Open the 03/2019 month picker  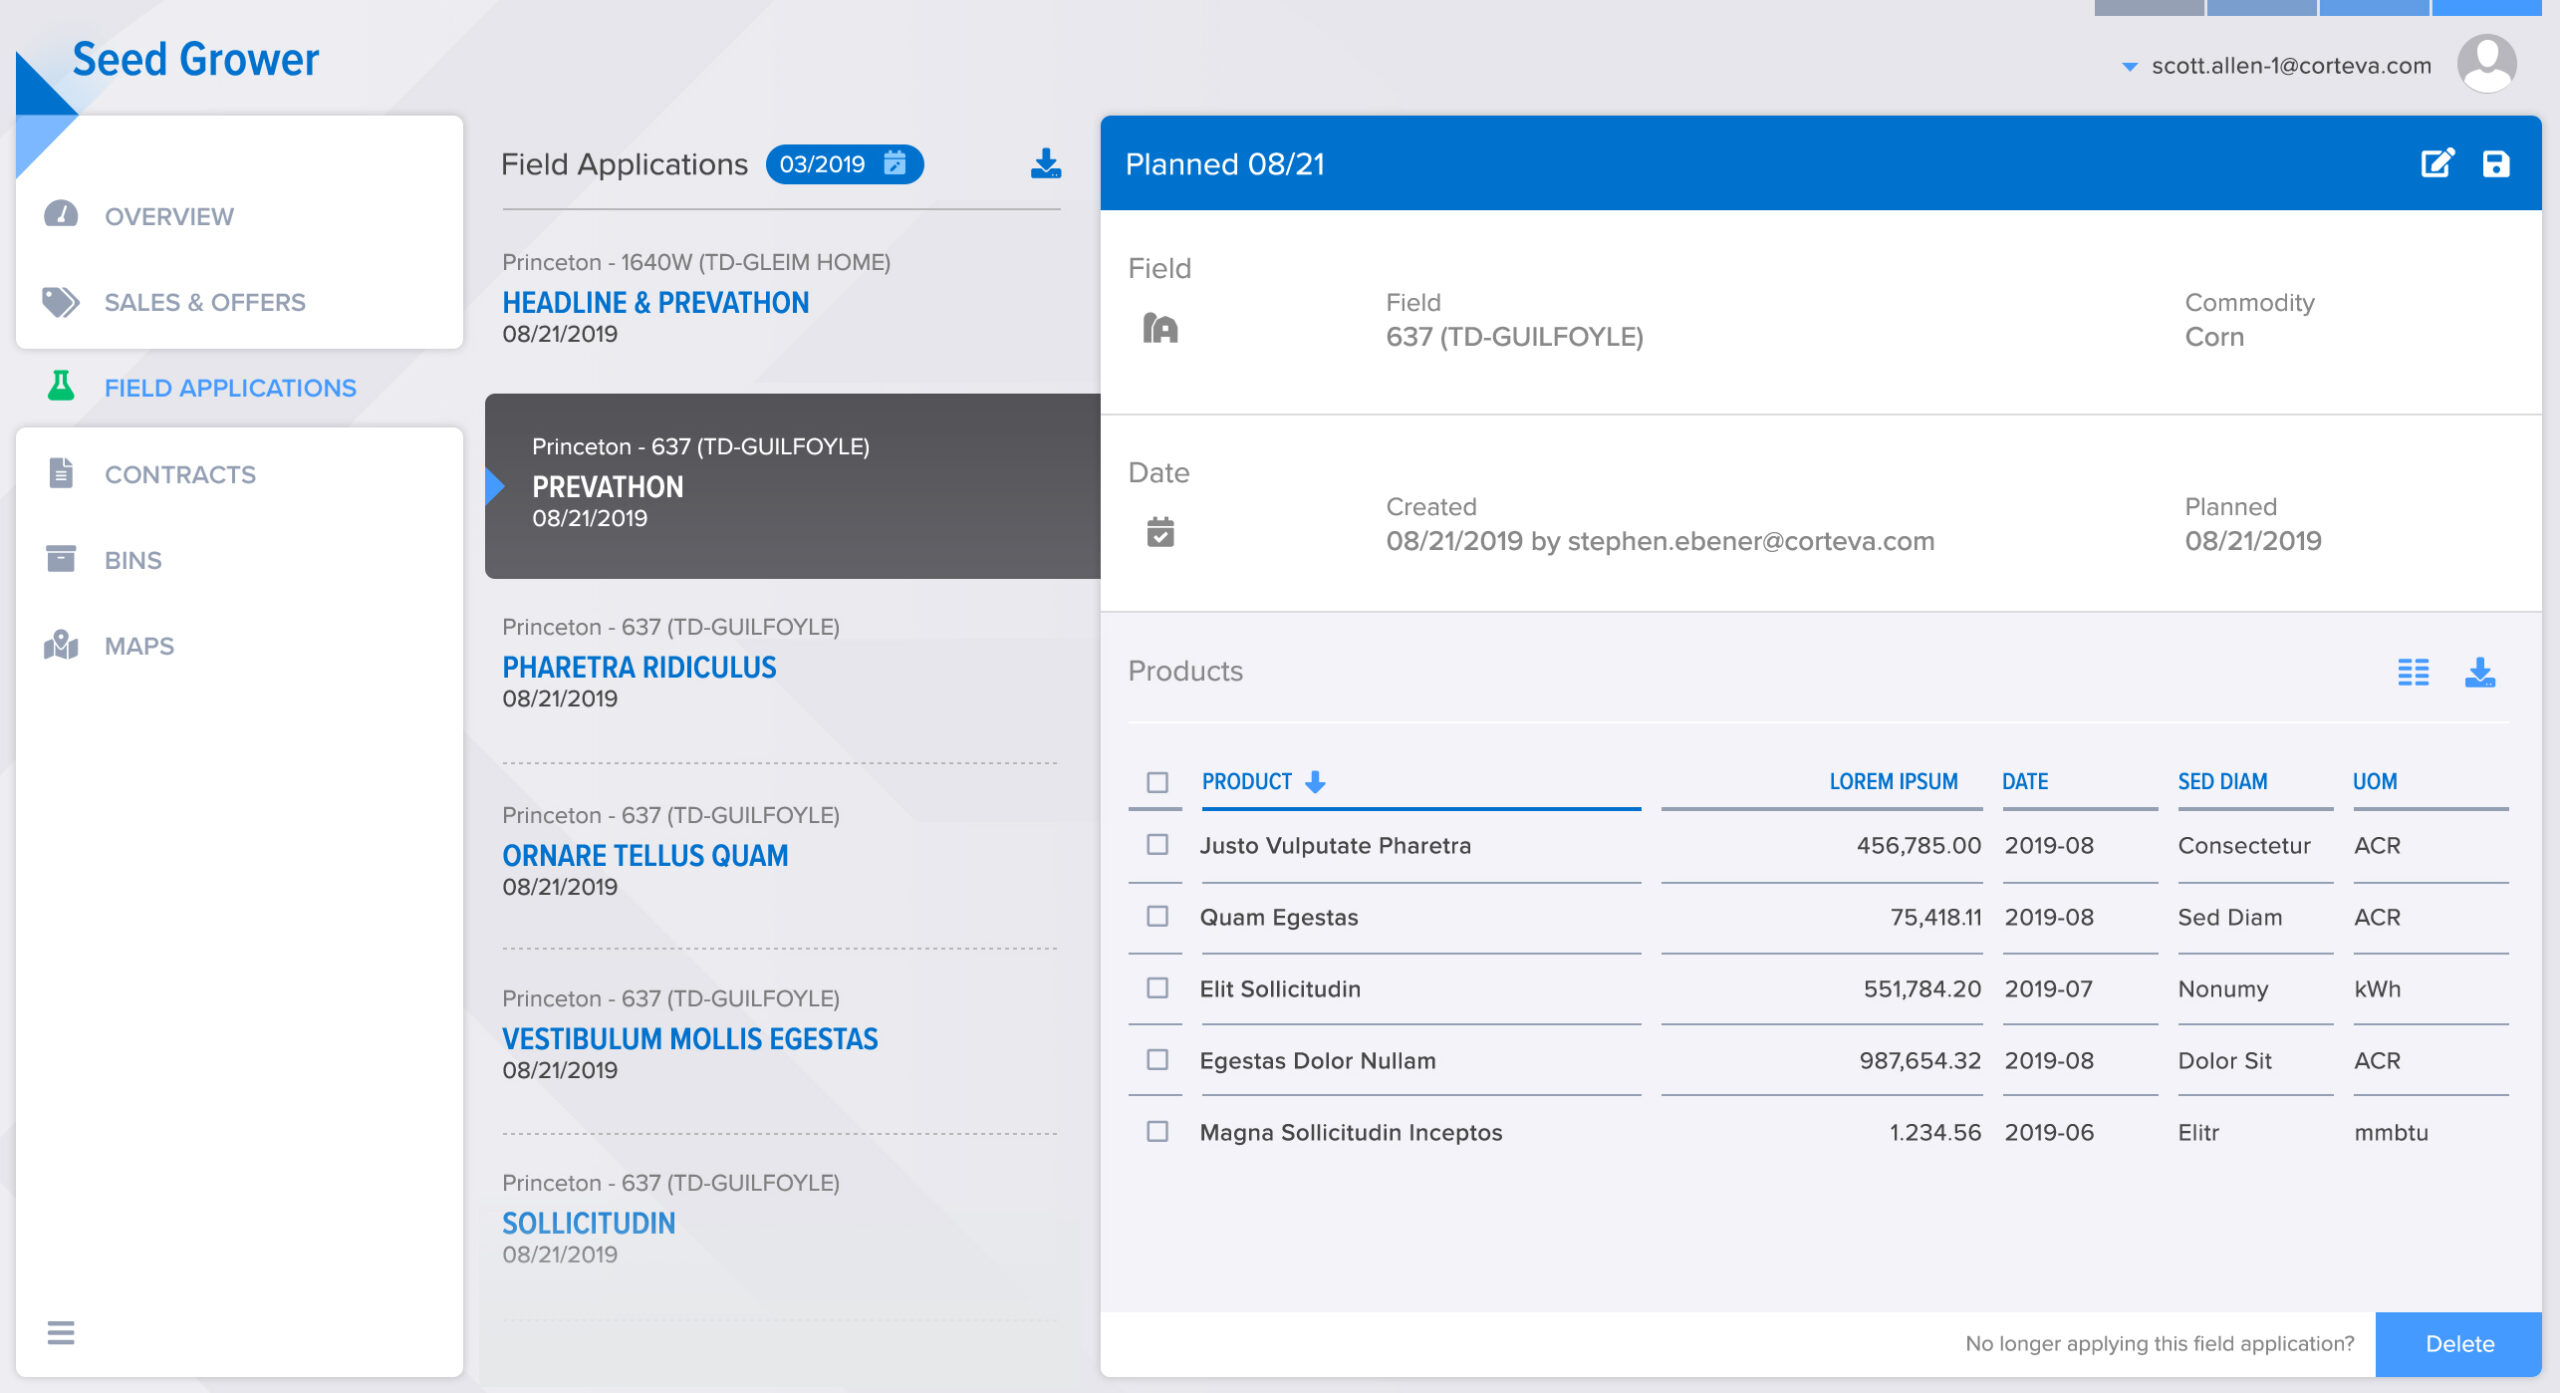[x=844, y=164]
